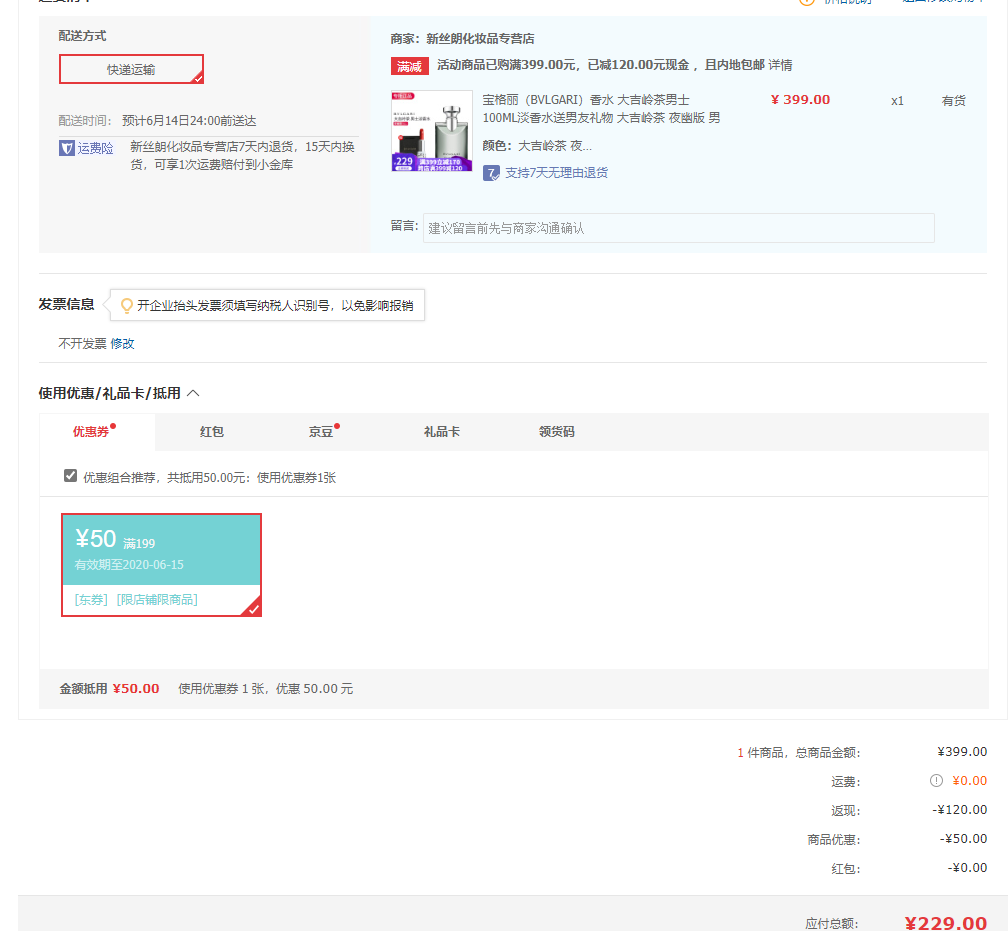Click 修改 to edit invoice info
The height and width of the screenshot is (931, 1008).
pyautogui.click(x=122, y=343)
